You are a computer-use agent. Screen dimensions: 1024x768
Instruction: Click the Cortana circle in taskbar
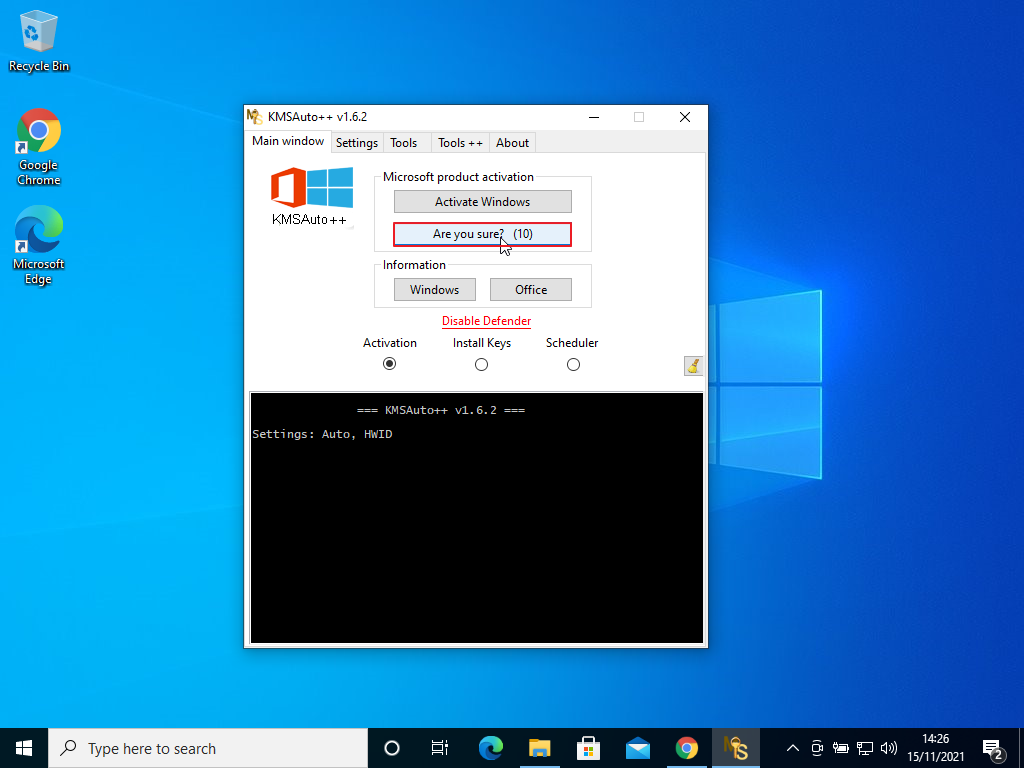[x=392, y=748]
